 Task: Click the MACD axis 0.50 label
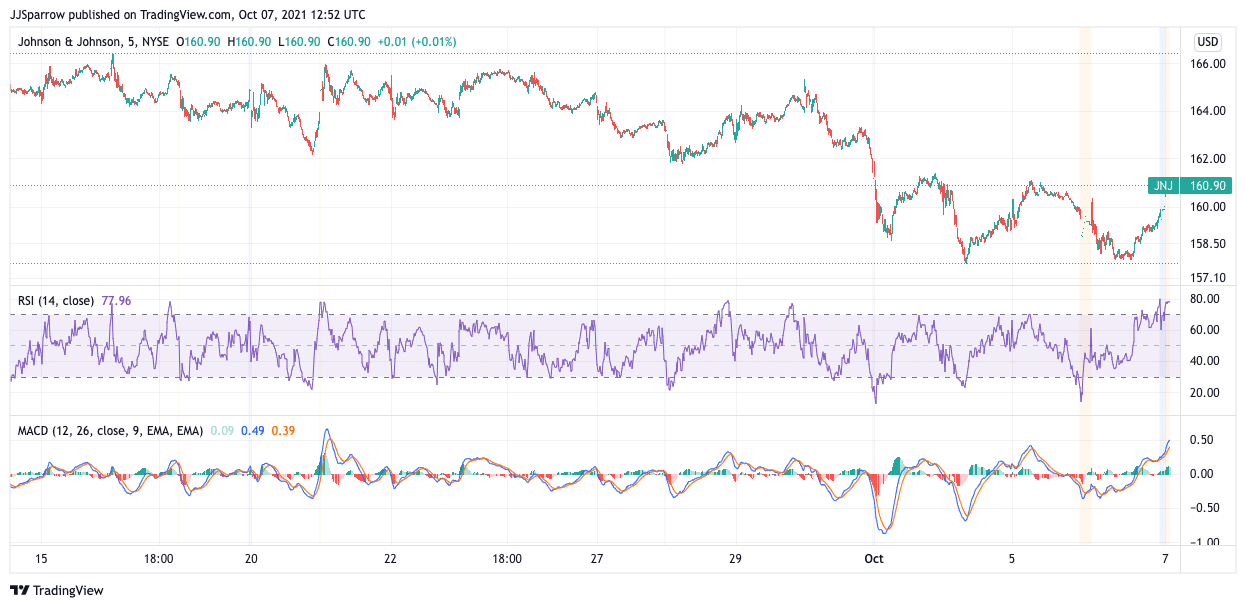(x=1200, y=440)
